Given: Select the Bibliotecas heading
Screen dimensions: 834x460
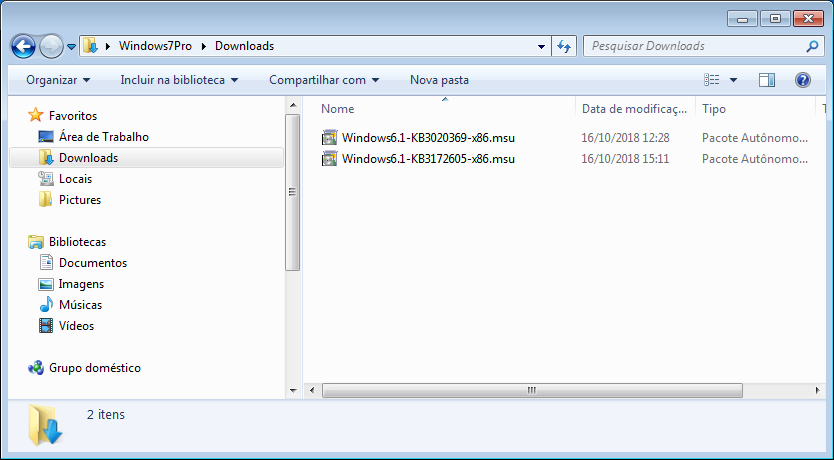Looking at the screenshot, I should click(67, 242).
